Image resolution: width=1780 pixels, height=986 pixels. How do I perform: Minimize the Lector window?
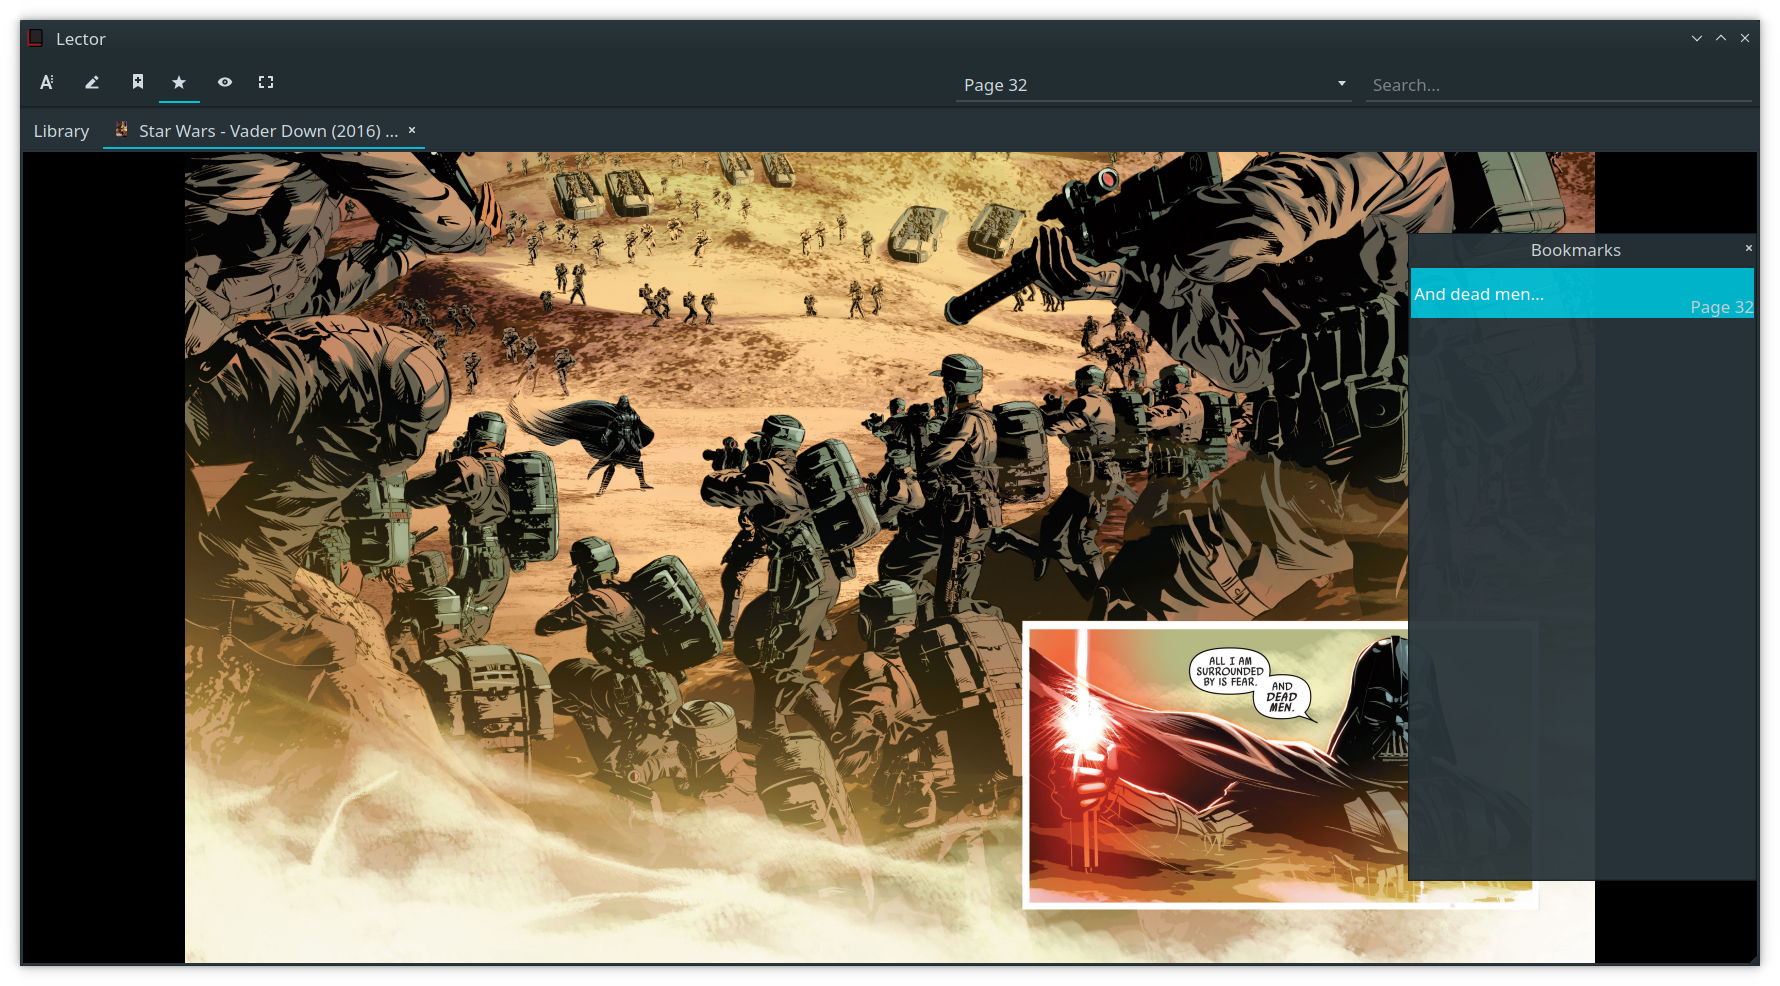(1697, 38)
